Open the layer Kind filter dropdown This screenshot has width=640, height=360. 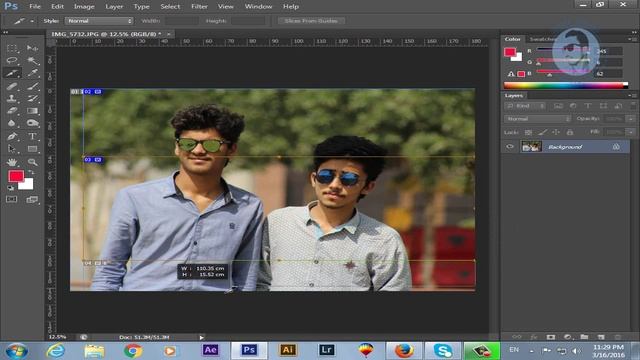525,106
